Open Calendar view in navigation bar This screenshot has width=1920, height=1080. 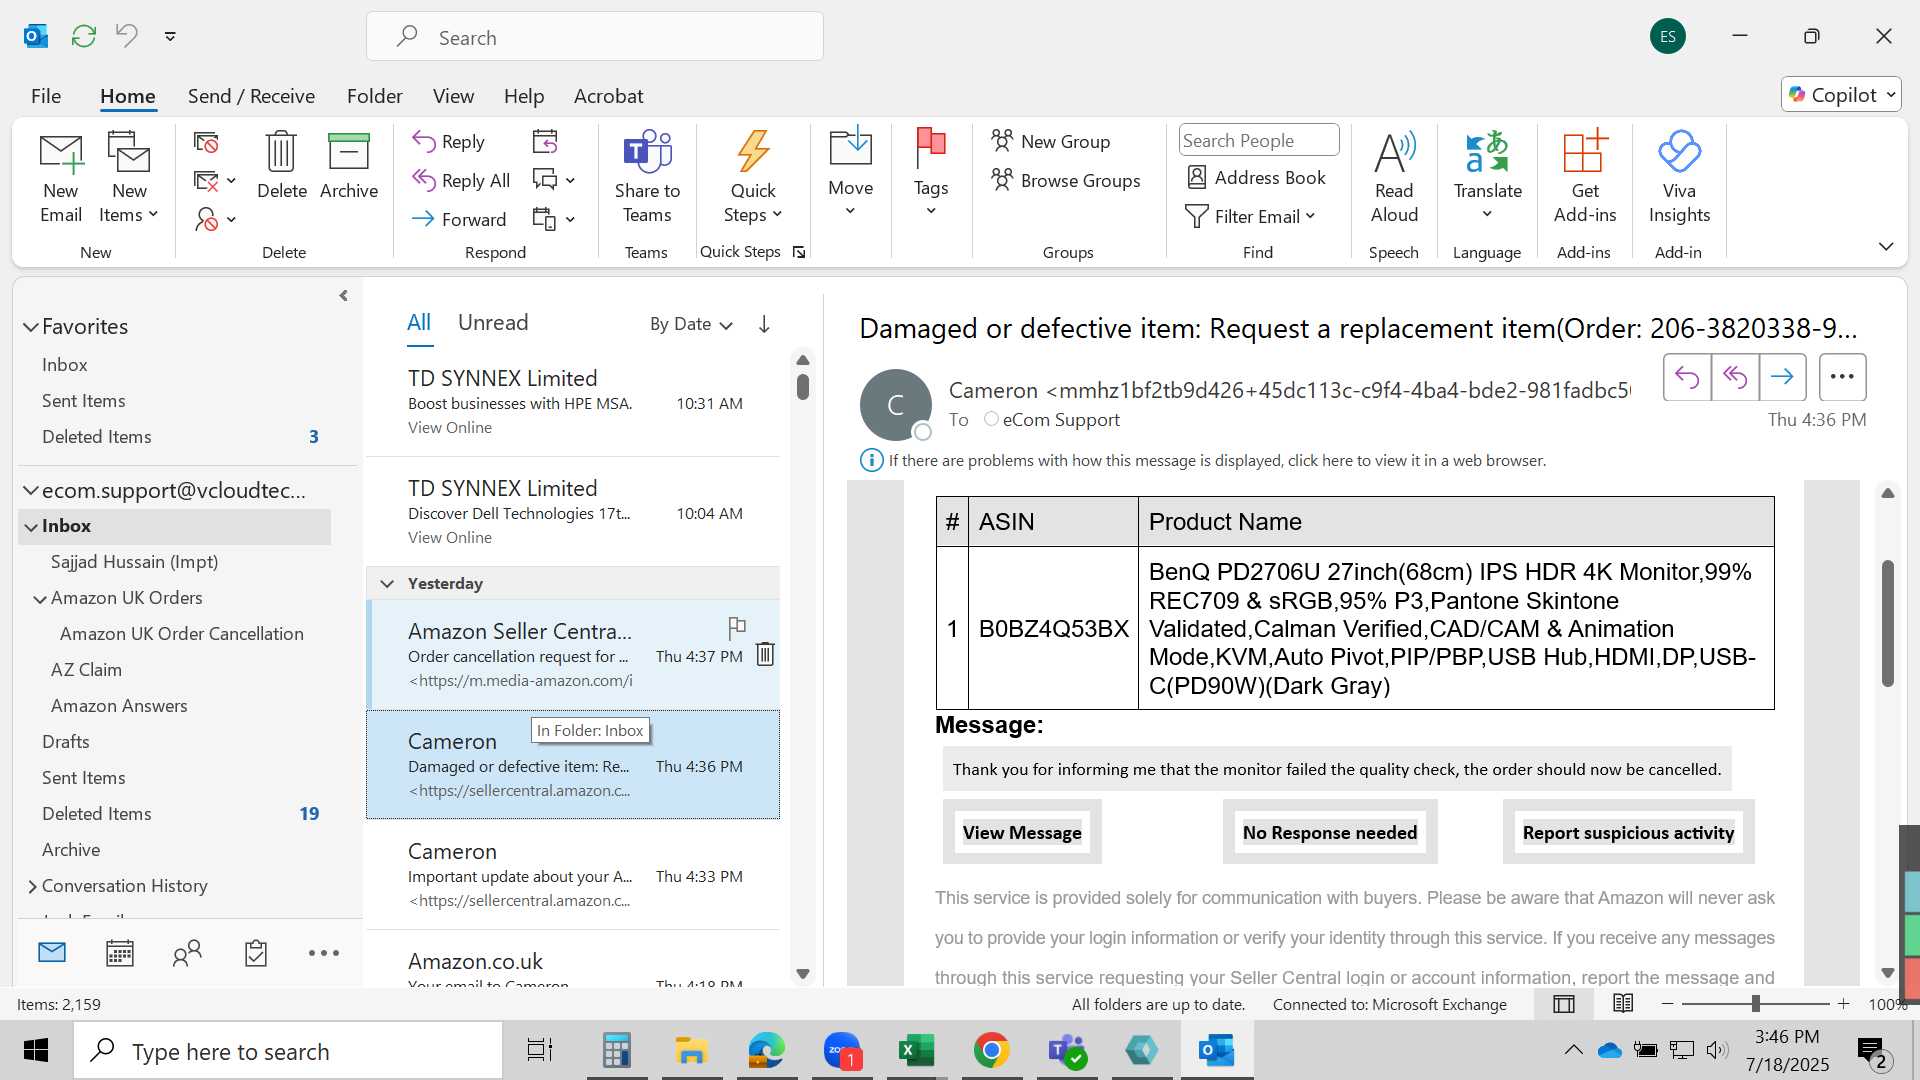(x=120, y=953)
